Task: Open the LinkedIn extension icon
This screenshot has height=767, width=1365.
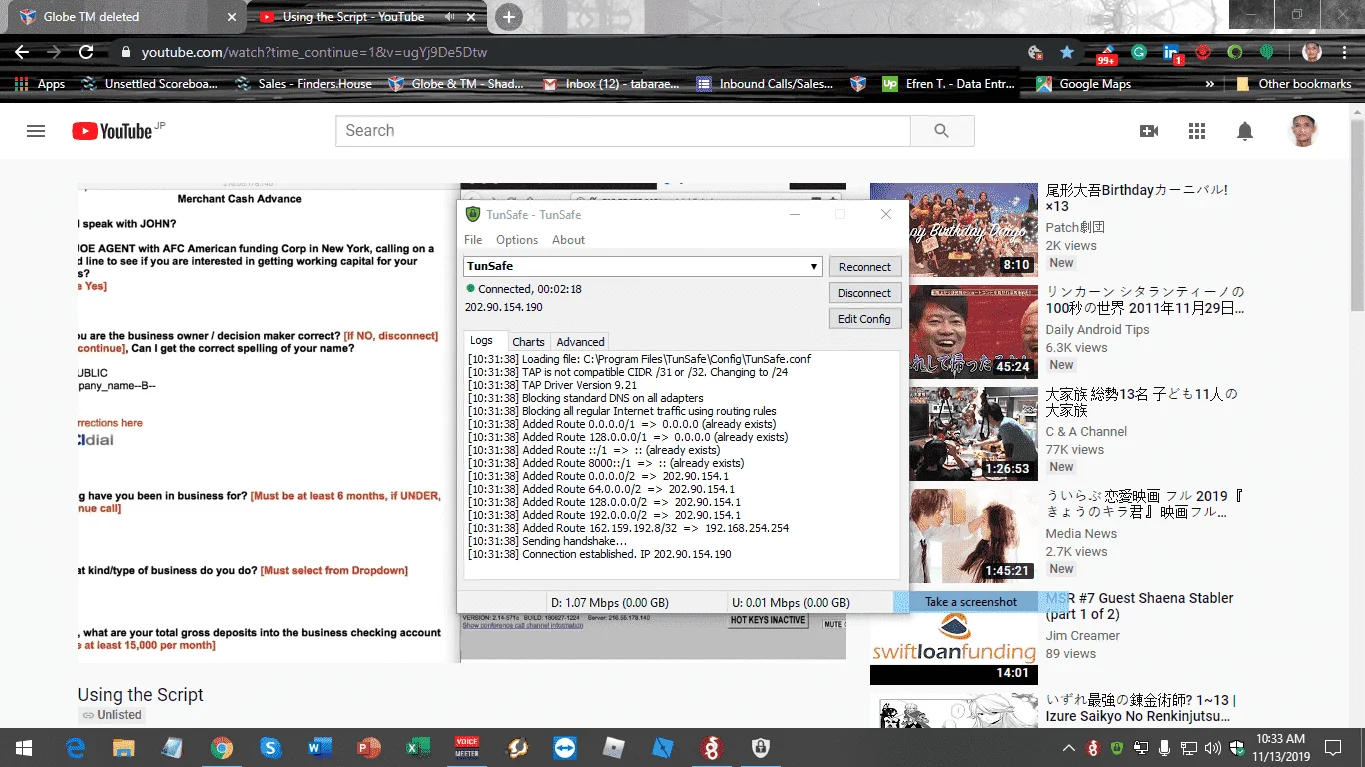Action: click(x=1172, y=53)
